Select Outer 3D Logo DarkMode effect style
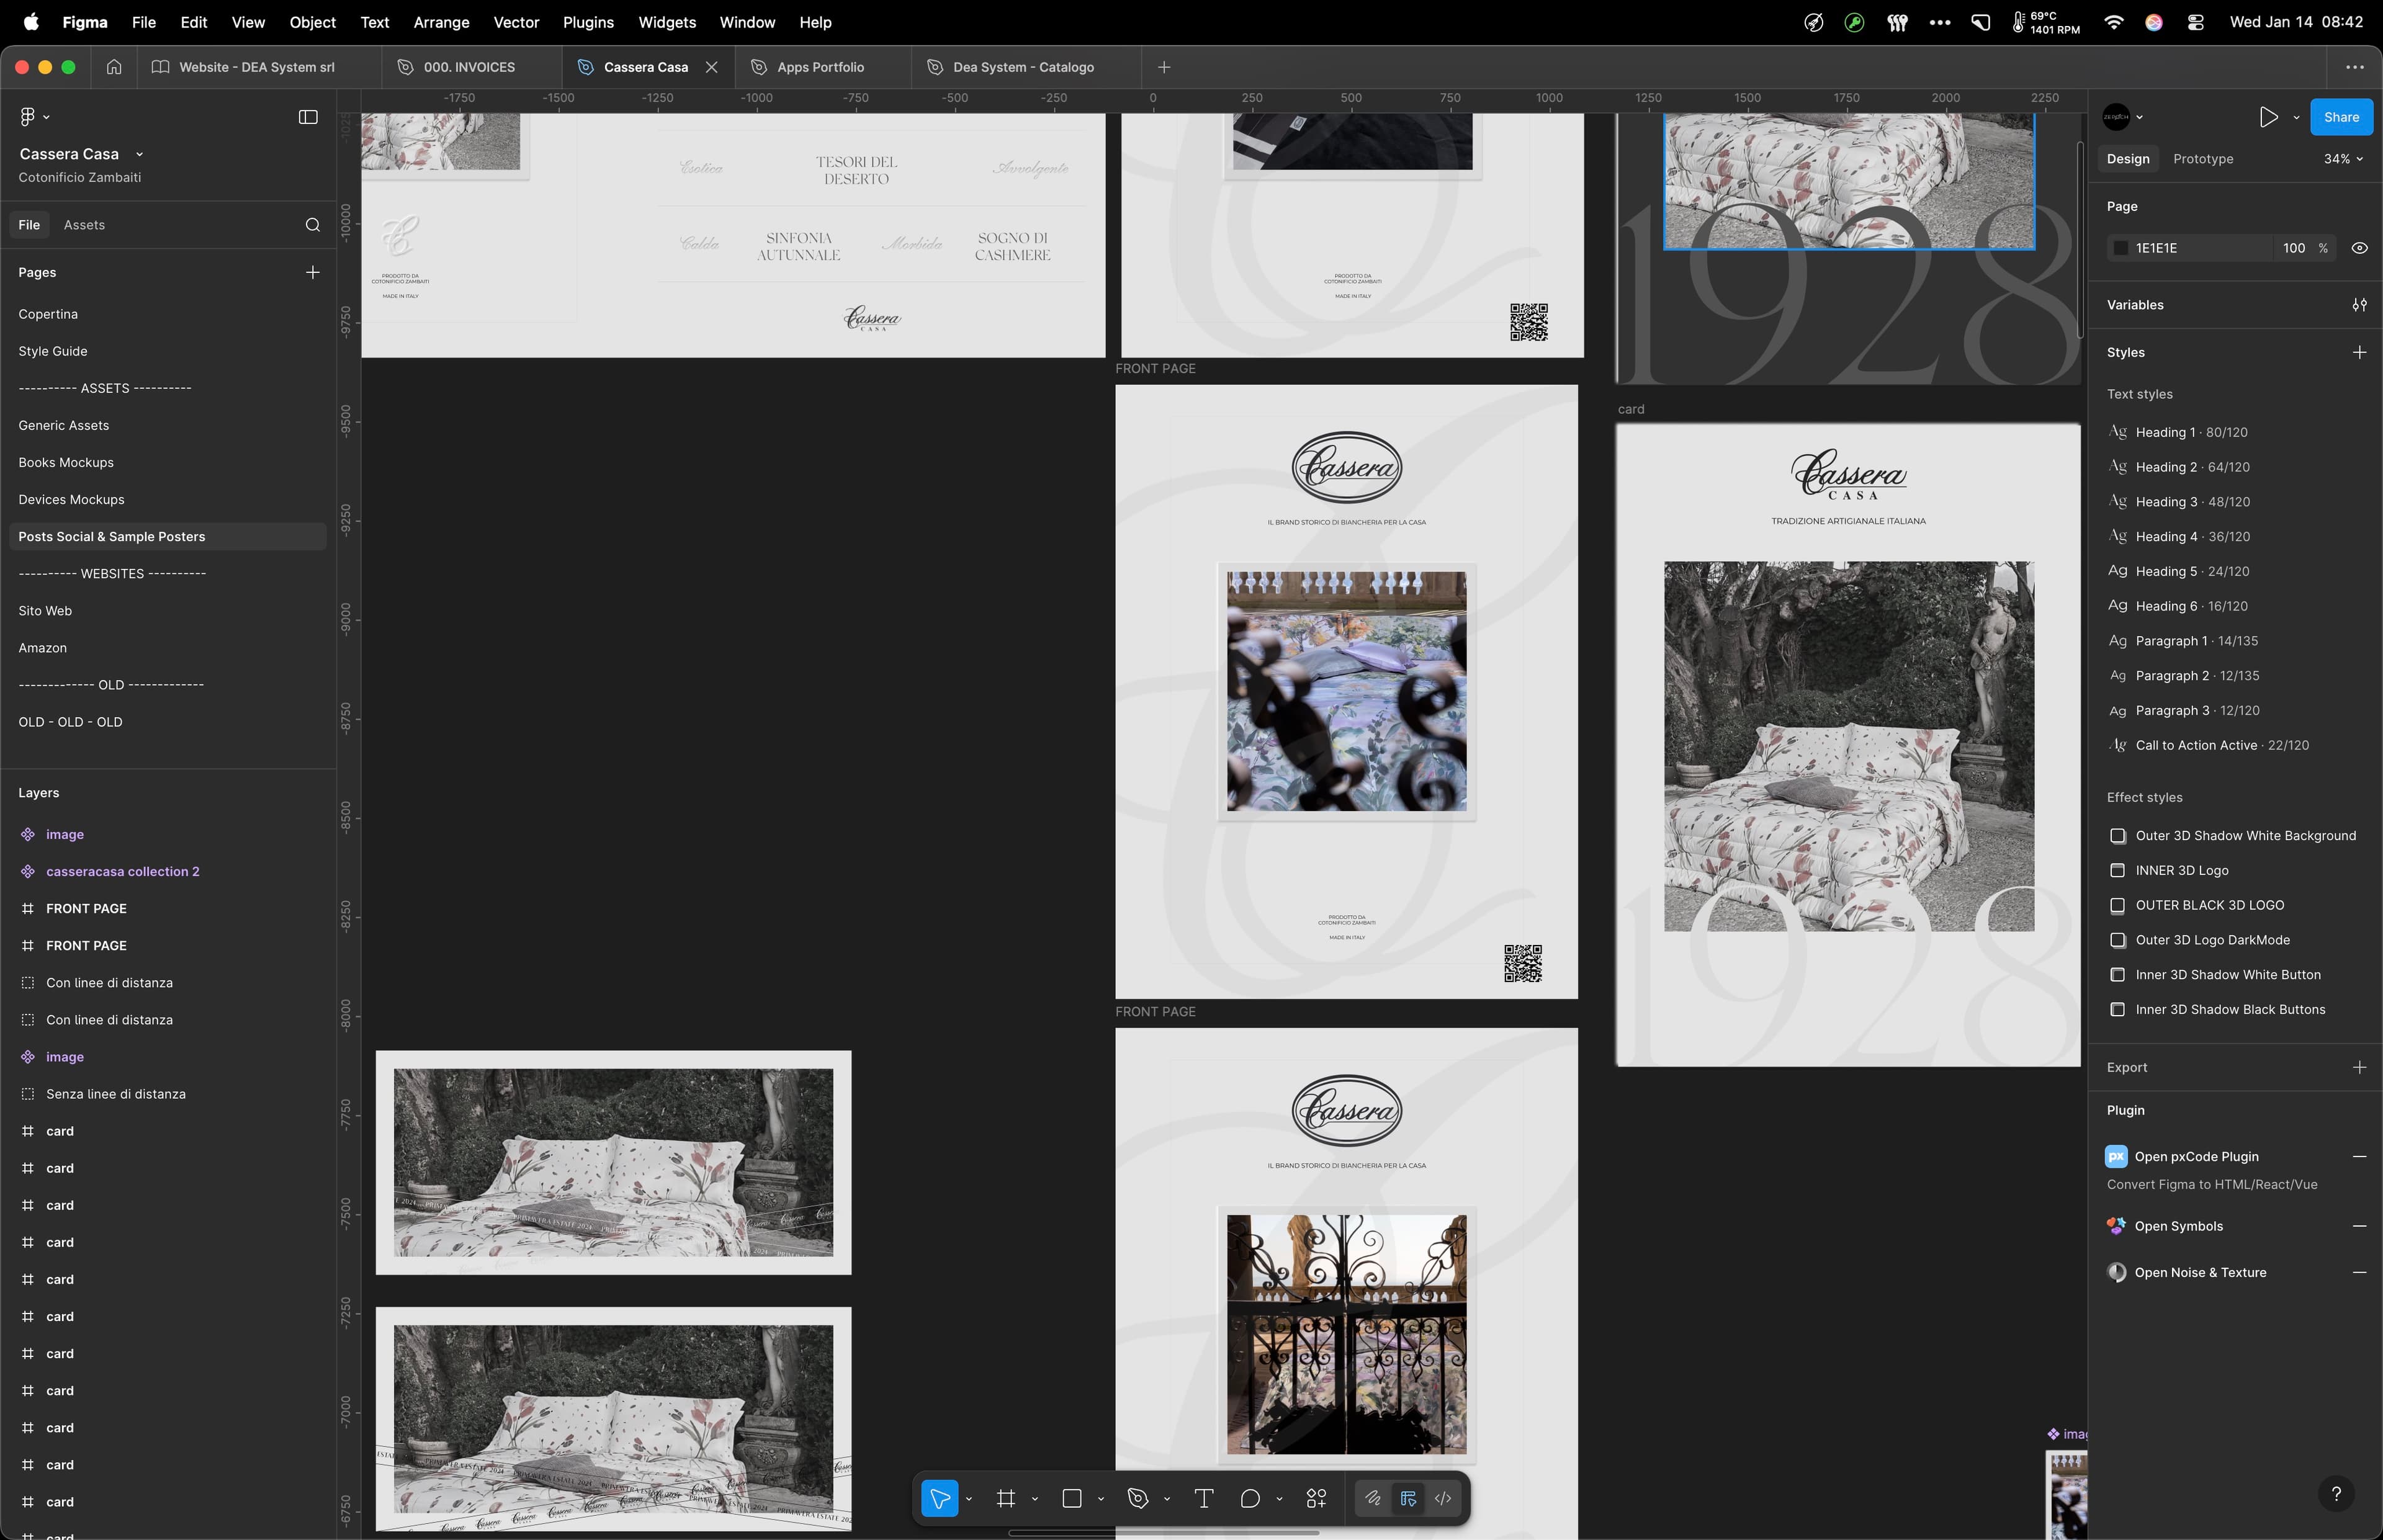 2199,940
